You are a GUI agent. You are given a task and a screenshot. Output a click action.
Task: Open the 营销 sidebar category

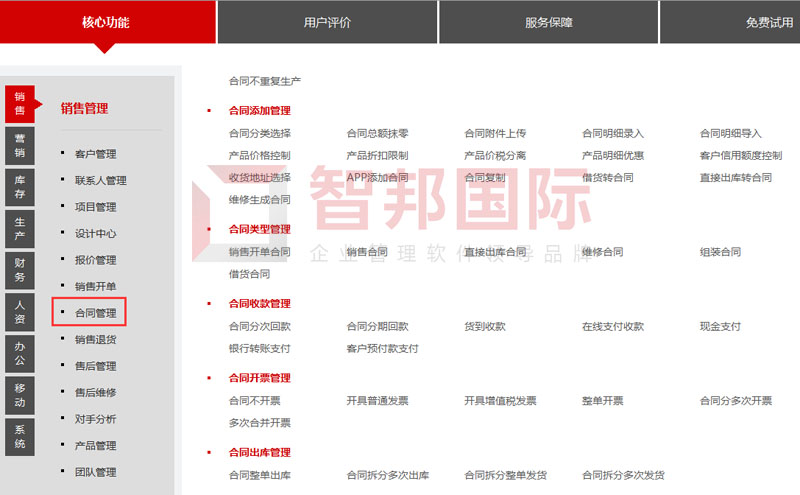point(20,145)
